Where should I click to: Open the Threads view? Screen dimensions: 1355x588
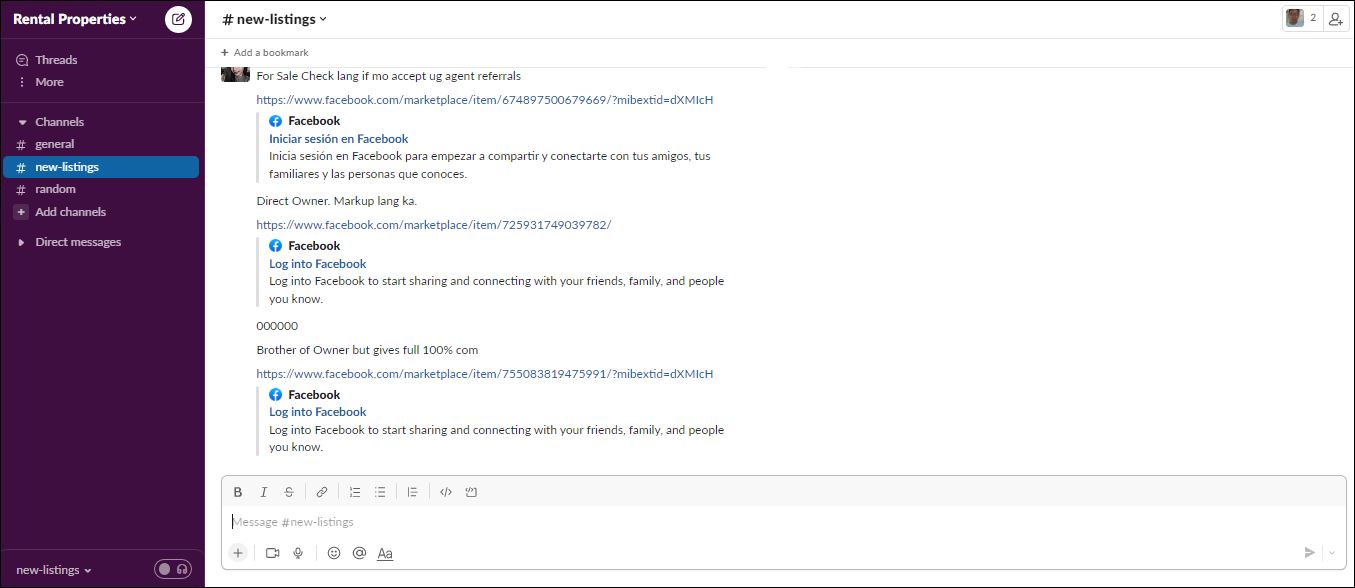point(56,60)
